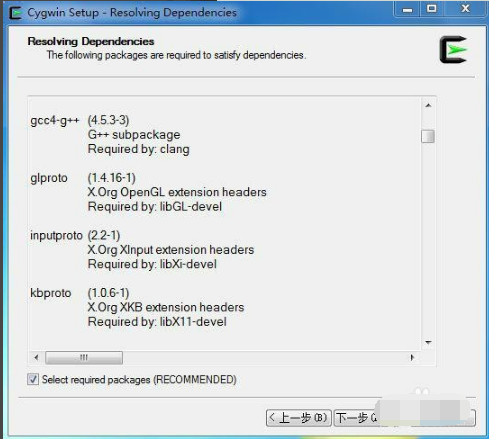Click version text (4.5.3-3)
This screenshot has width=489, height=439.
pos(108,120)
